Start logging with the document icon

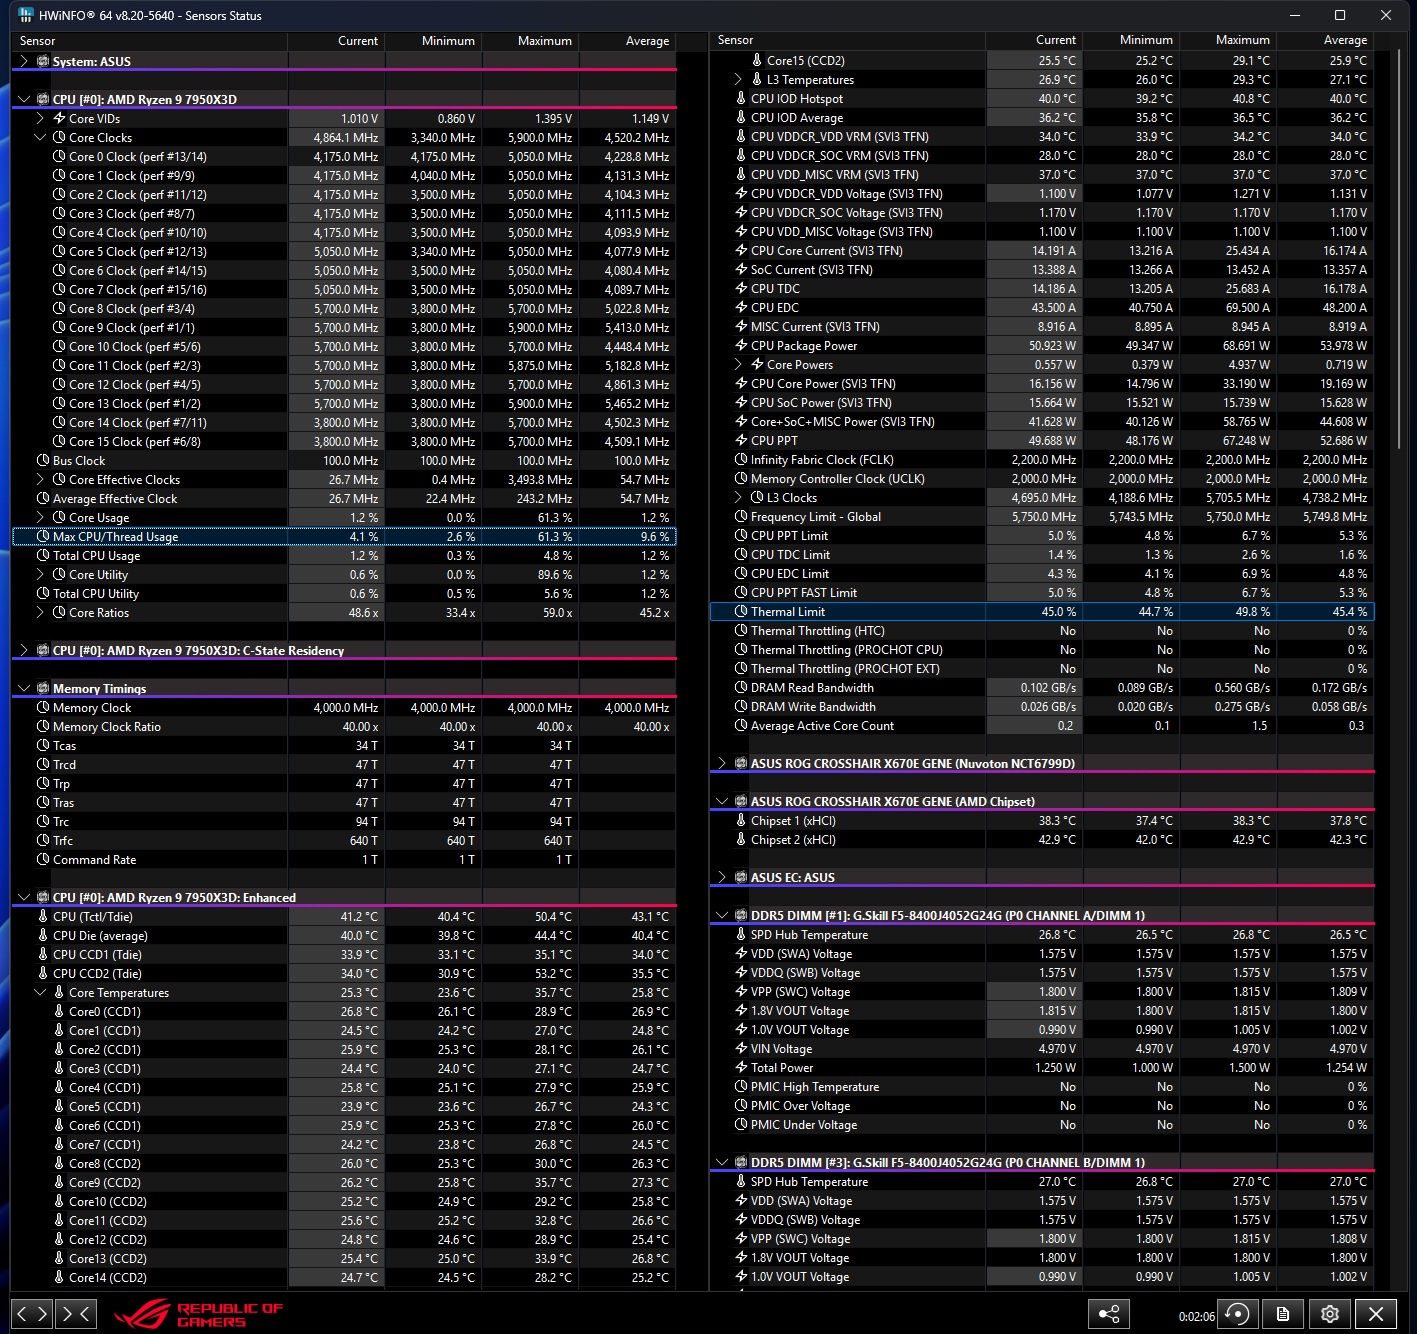(x=1283, y=1314)
